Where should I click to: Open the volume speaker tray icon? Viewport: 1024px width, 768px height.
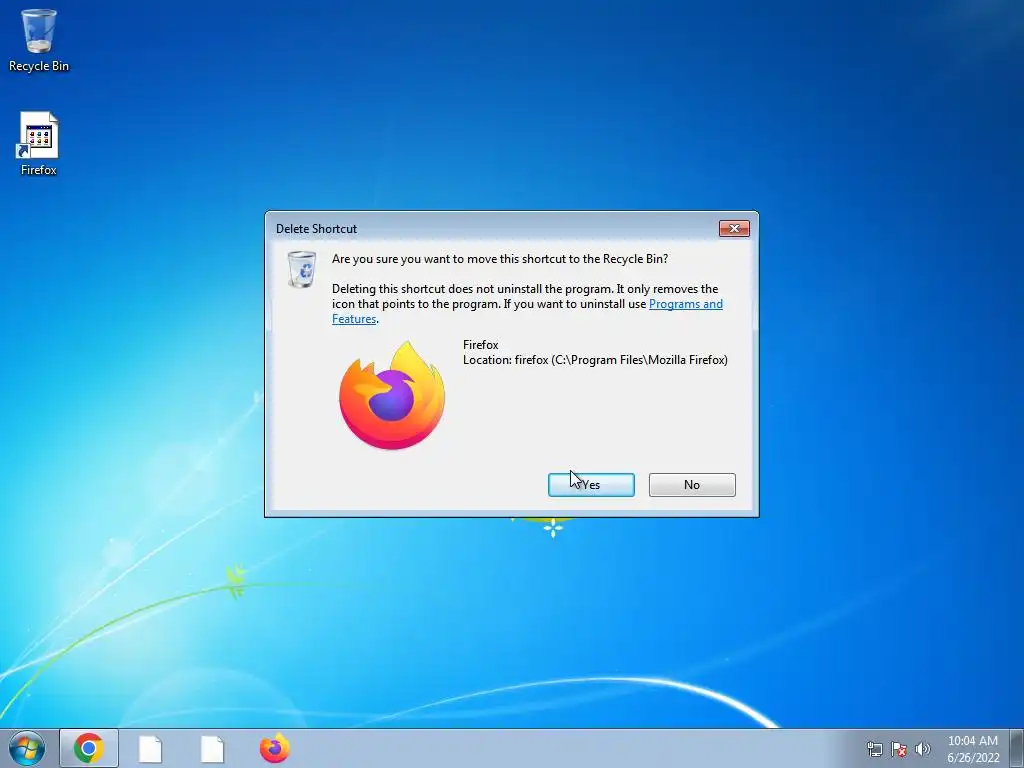923,749
